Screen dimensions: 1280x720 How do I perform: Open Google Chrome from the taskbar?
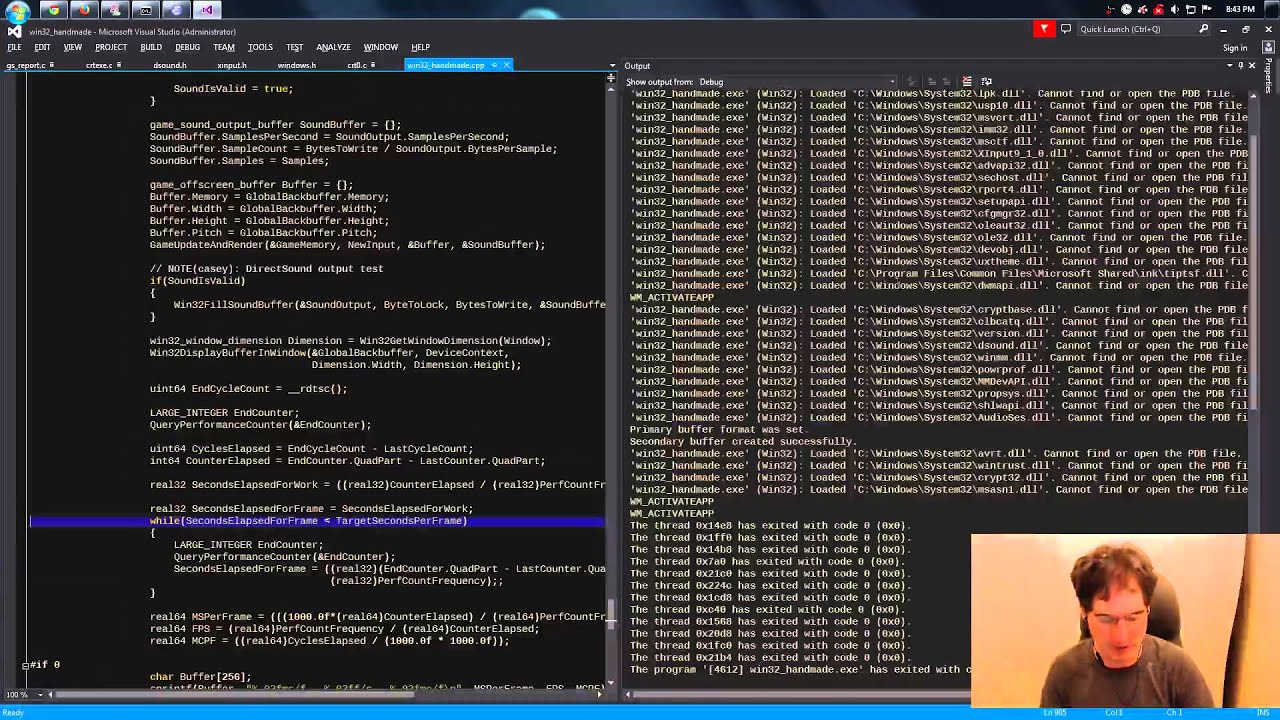[x=53, y=10]
